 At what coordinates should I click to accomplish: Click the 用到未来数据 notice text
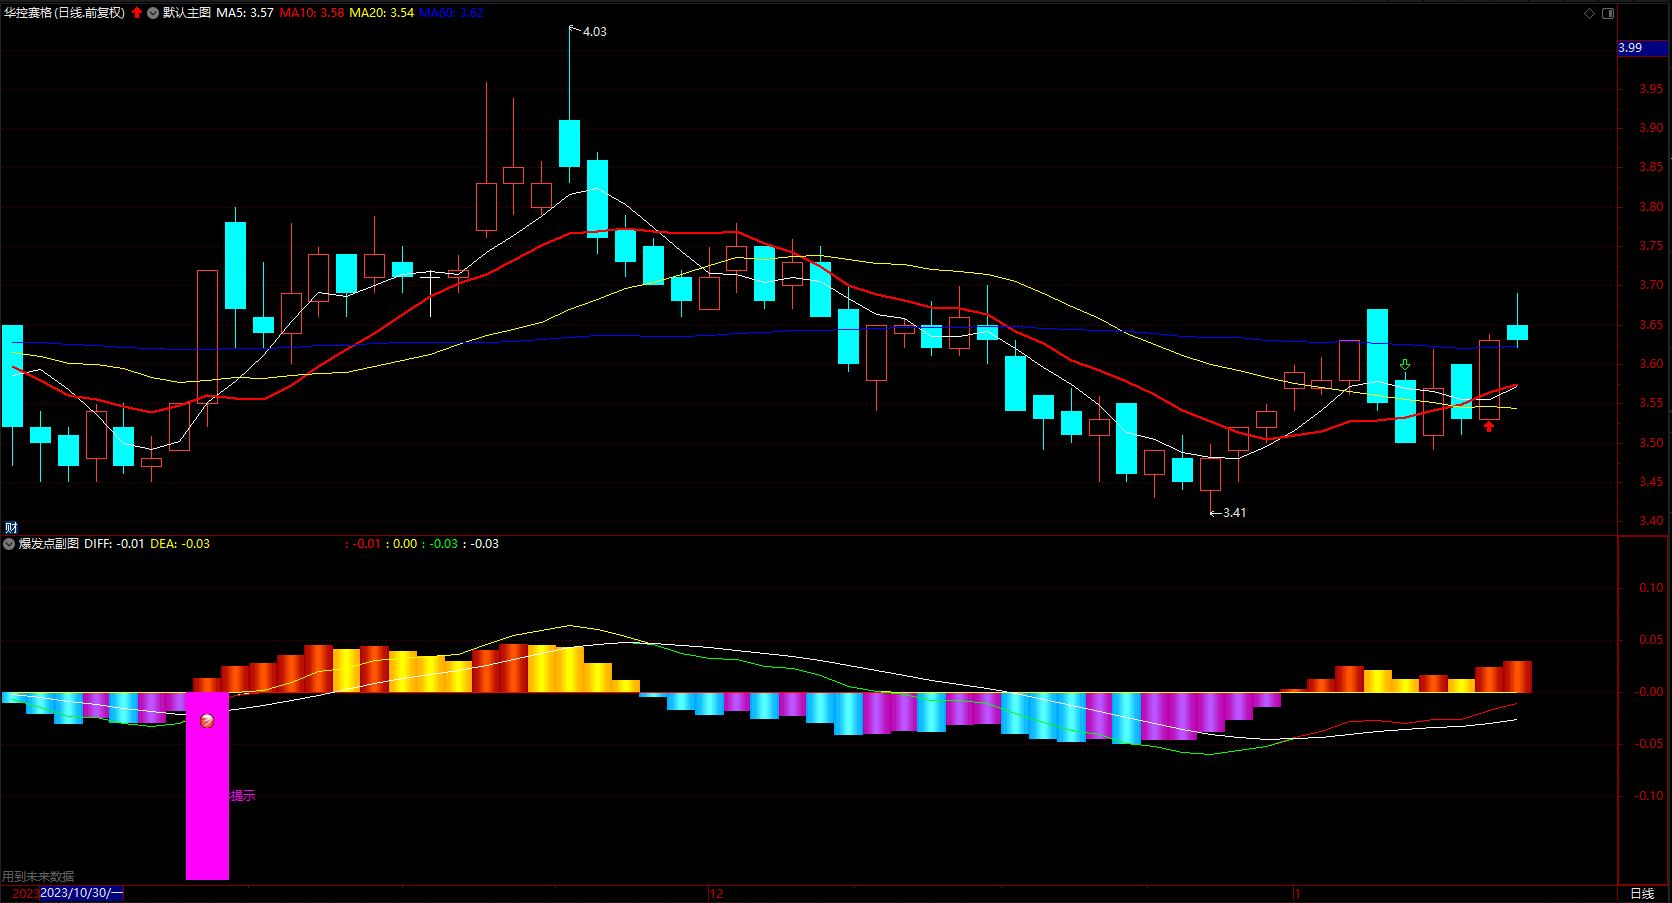(38, 877)
